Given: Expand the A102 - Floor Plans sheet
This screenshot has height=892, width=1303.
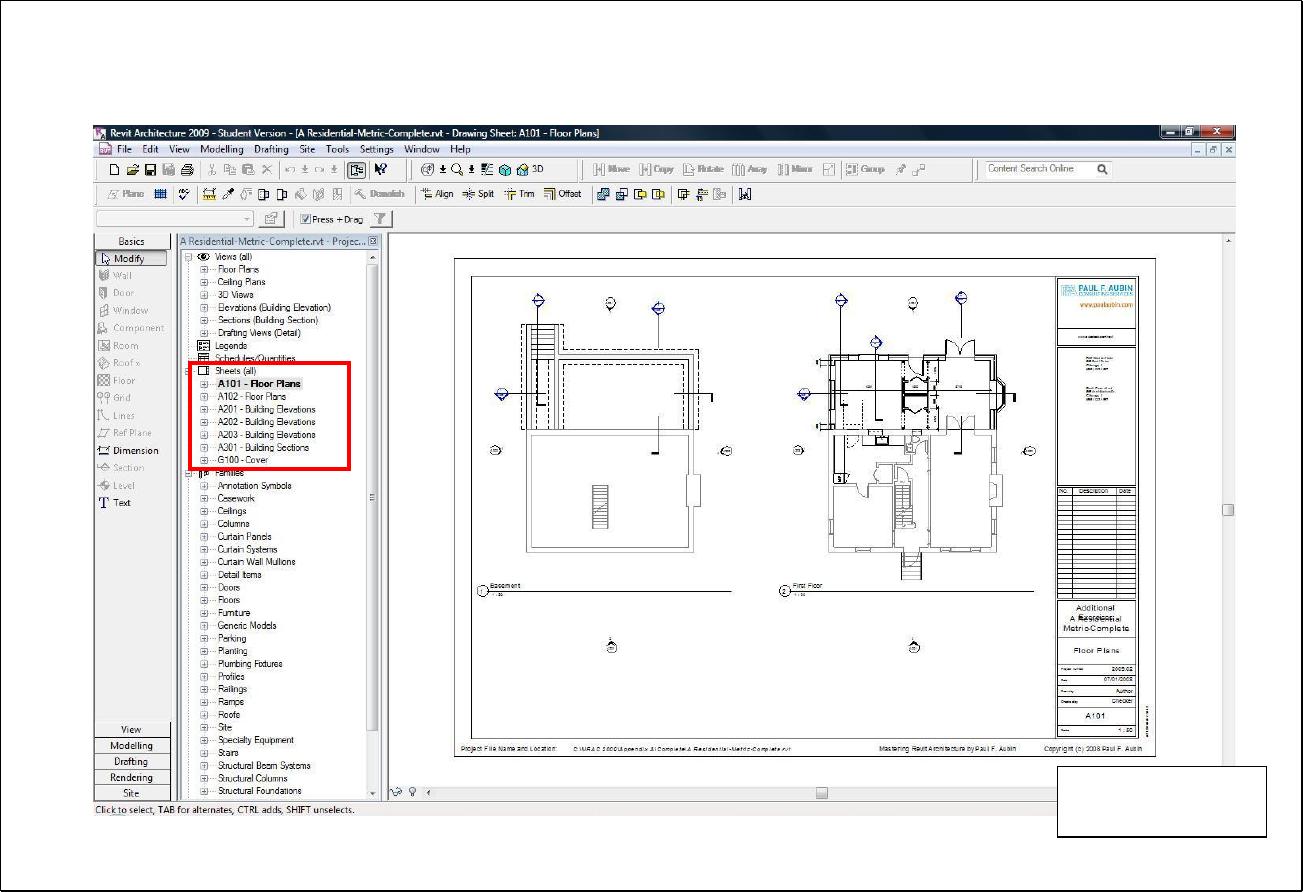Looking at the screenshot, I should [x=204, y=397].
